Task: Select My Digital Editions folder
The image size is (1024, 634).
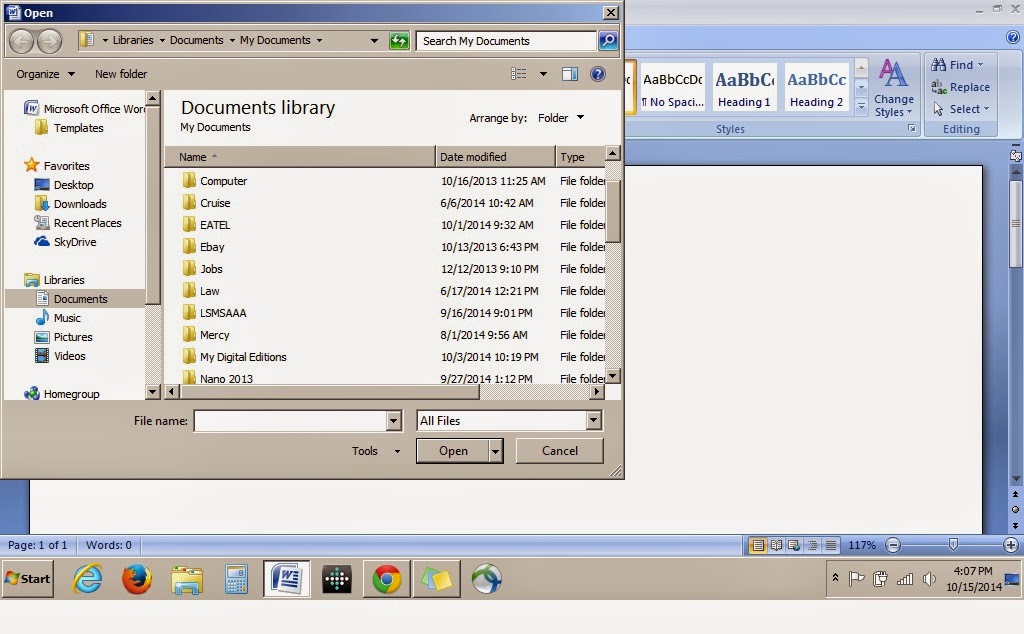Action: tap(243, 357)
